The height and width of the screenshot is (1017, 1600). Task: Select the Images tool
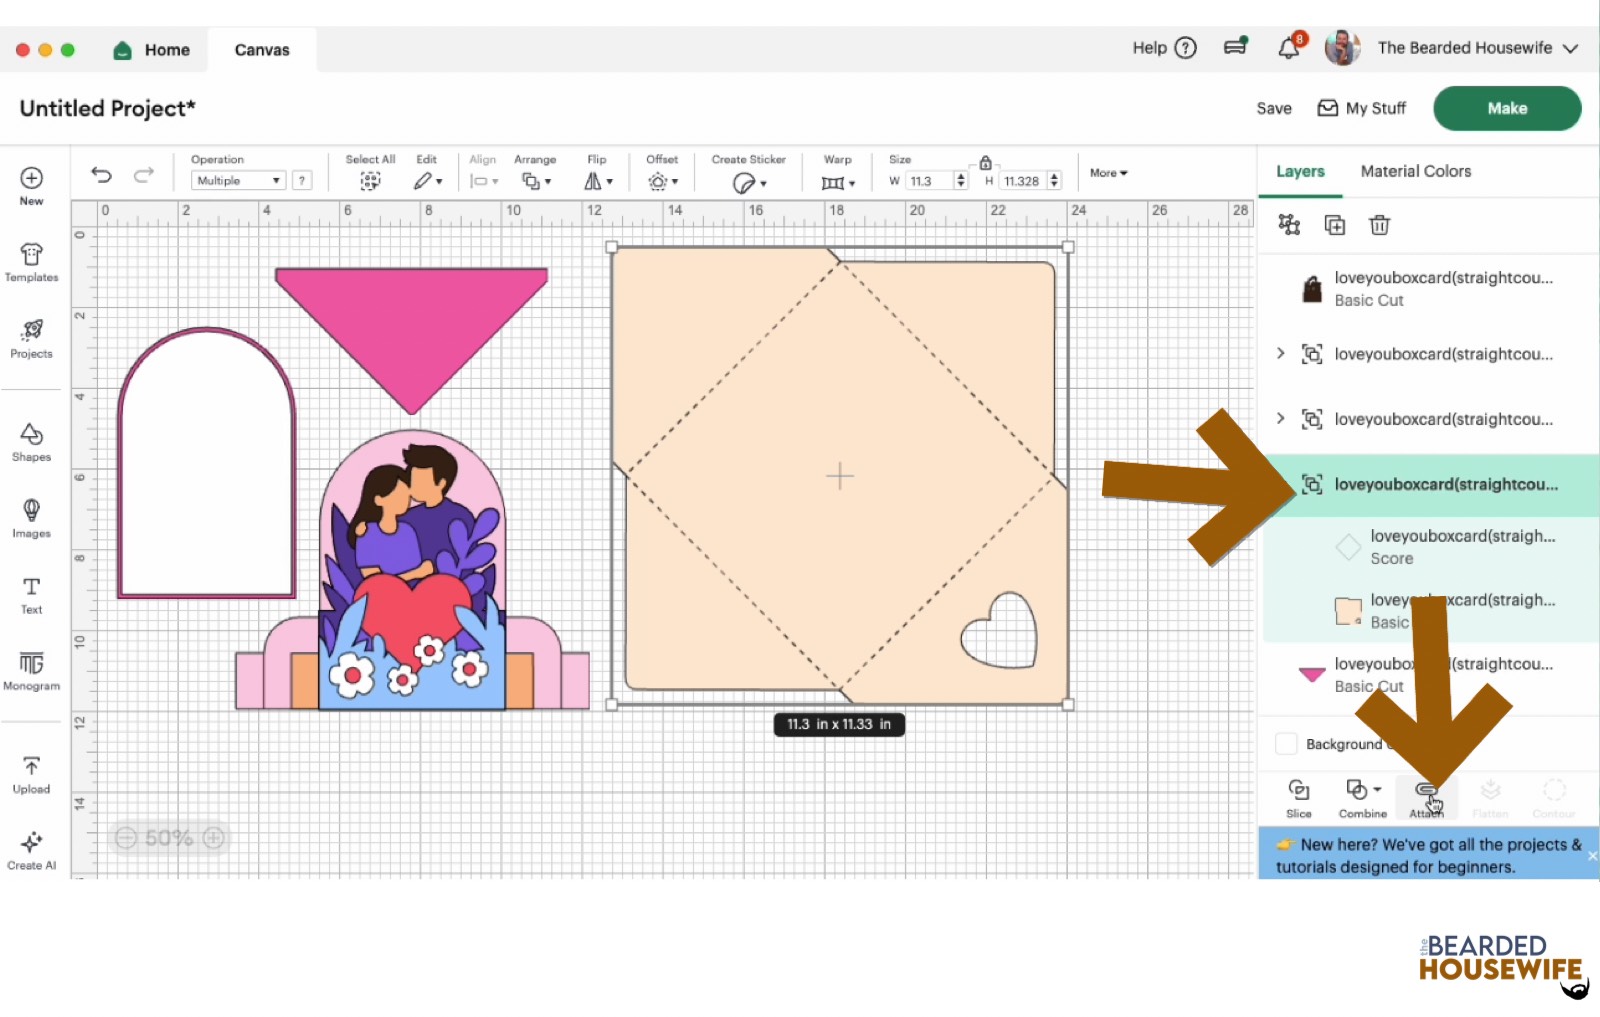click(x=31, y=516)
